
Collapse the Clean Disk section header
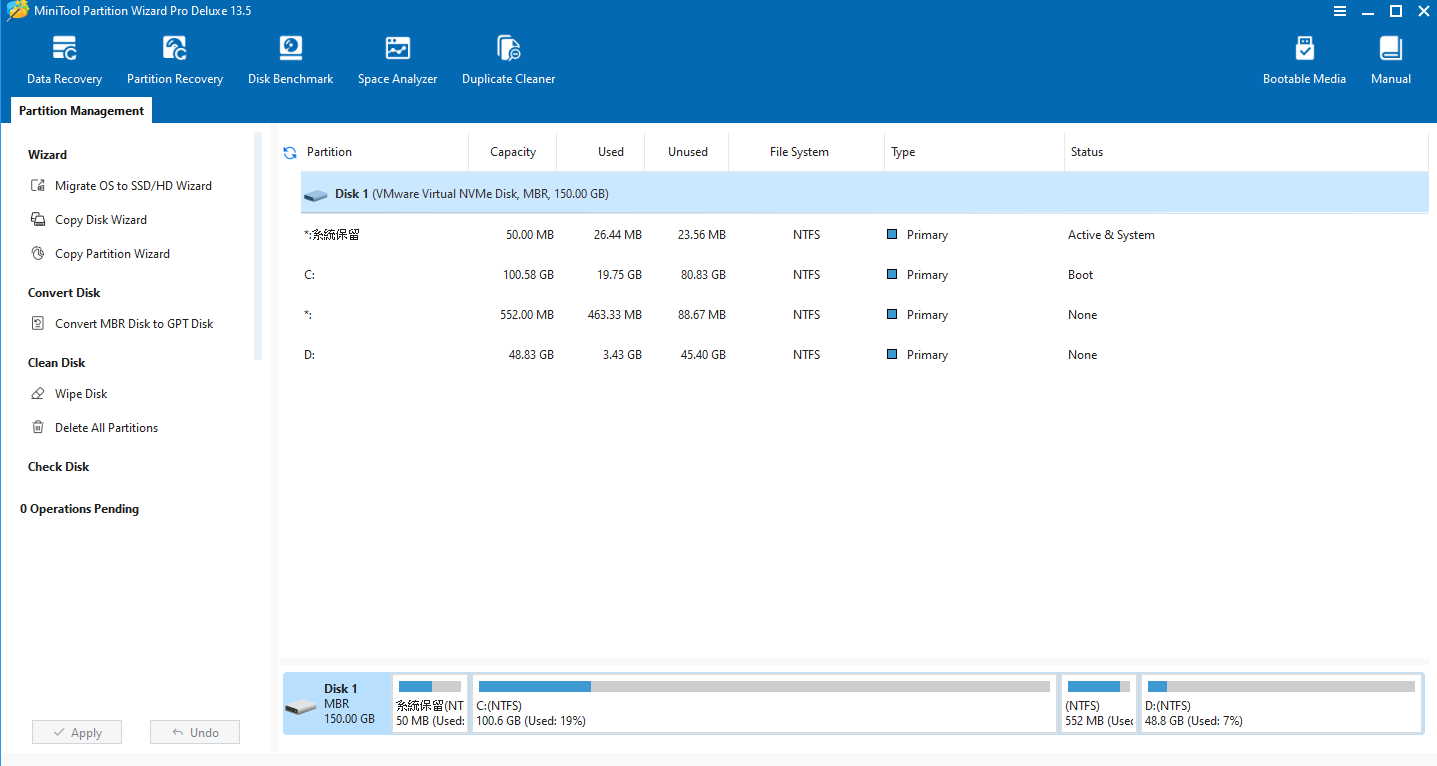point(57,363)
